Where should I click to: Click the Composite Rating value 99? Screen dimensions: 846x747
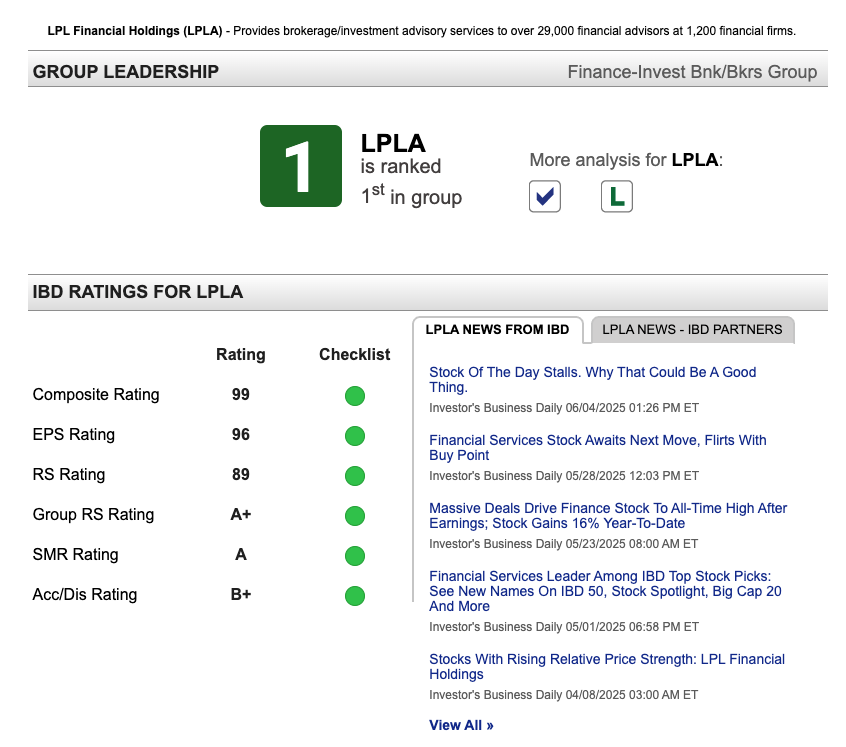click(x=241, y=394)
